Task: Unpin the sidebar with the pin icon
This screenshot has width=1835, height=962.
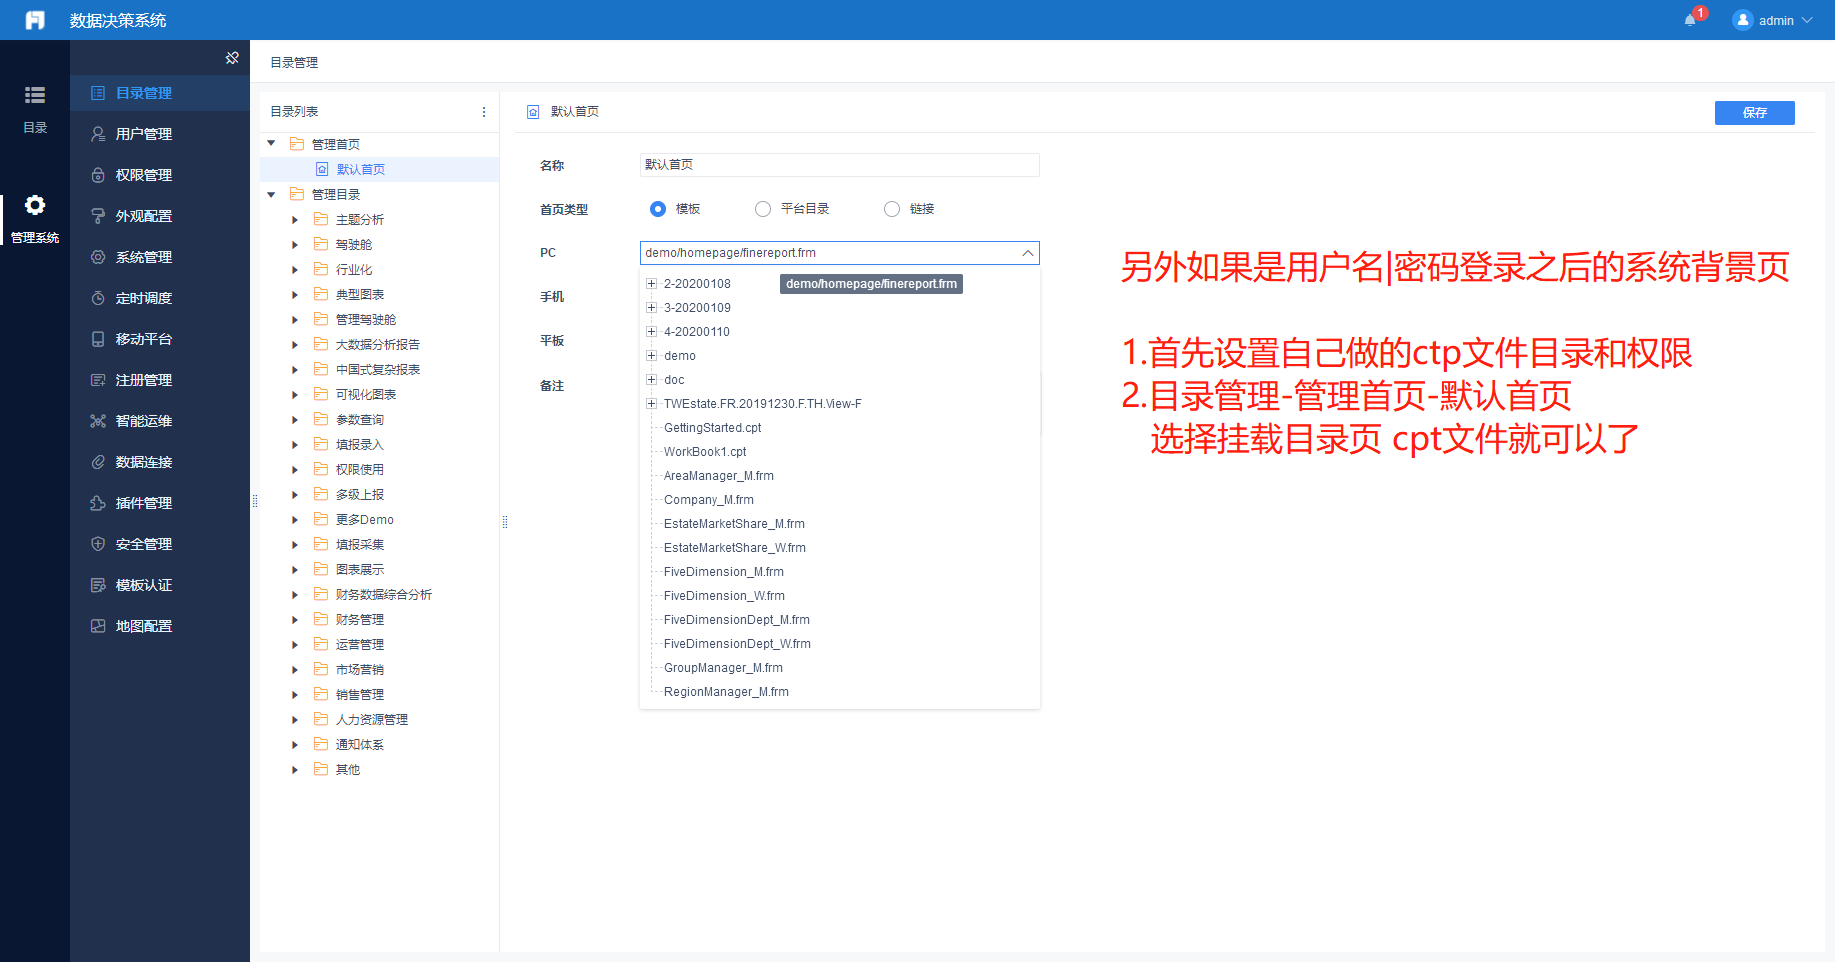Action: [x=232, y=58]
